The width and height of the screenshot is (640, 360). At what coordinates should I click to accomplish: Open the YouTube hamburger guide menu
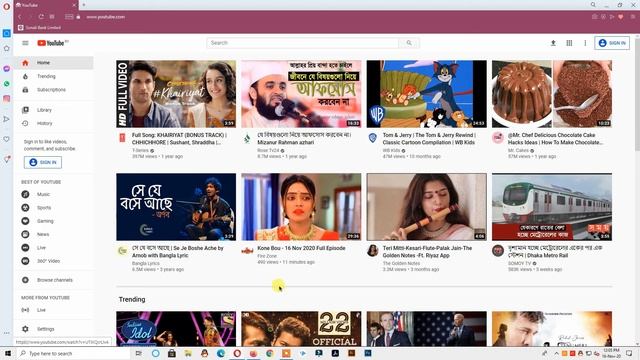25,43
